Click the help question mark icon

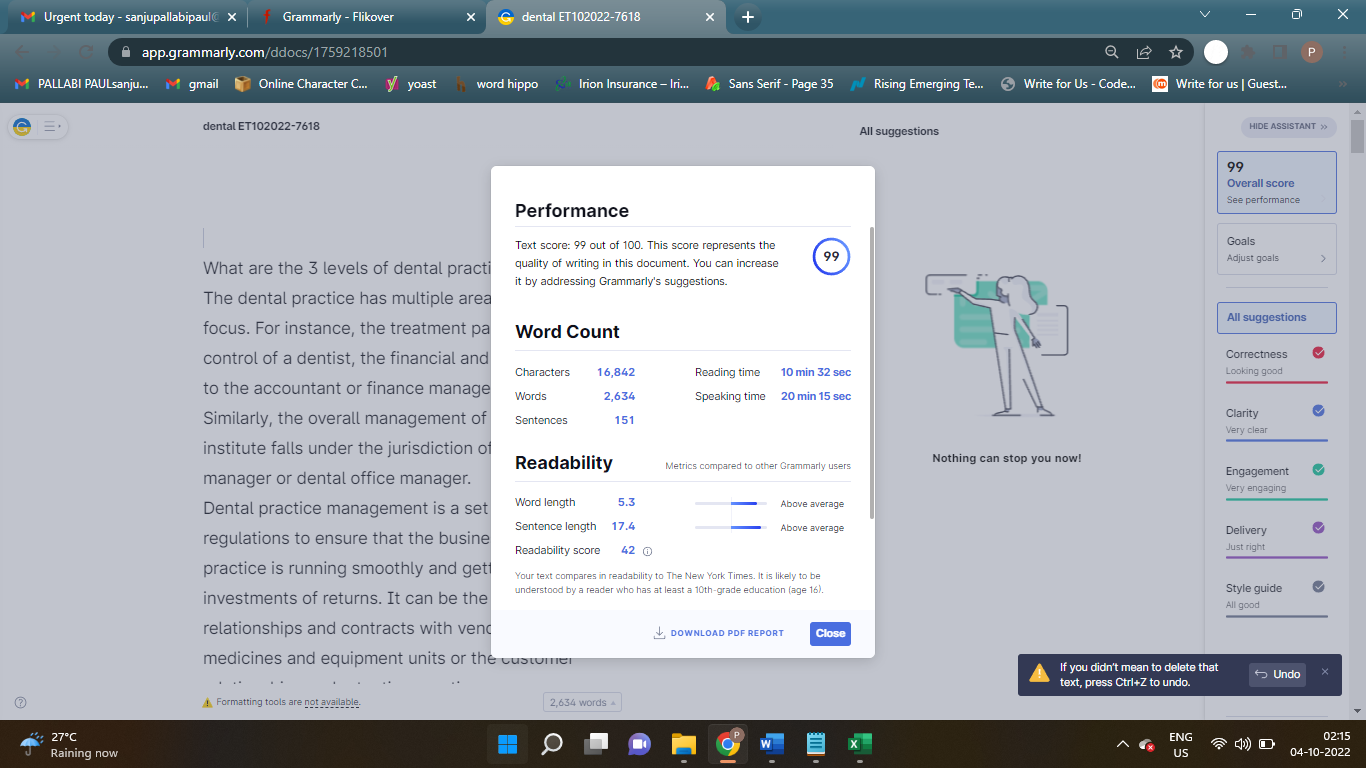click(x=21, y=702)
